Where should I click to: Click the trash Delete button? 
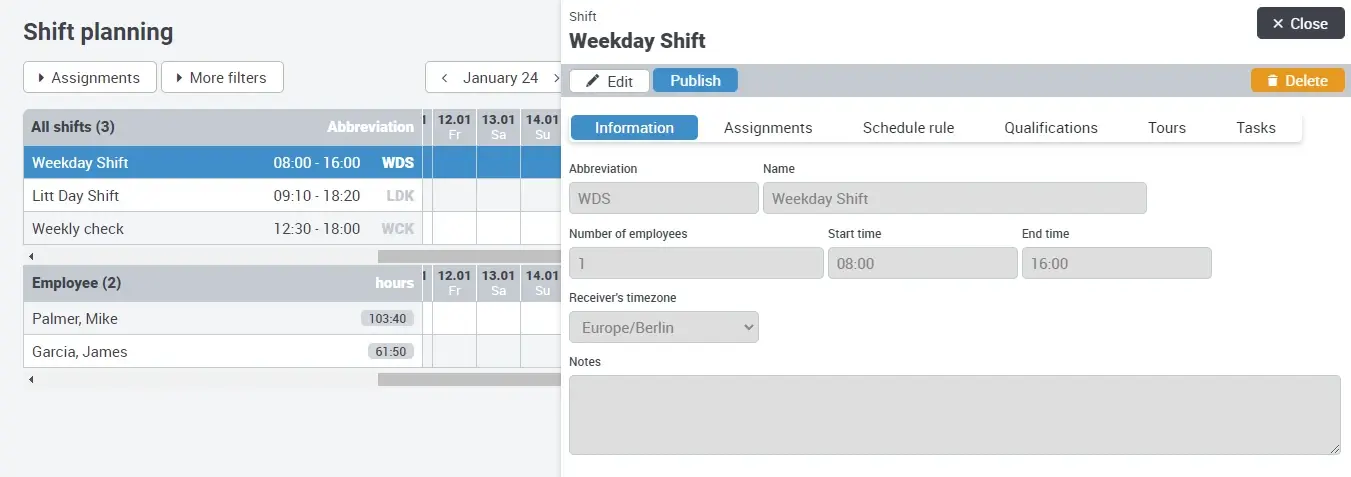click(1297, 81)
